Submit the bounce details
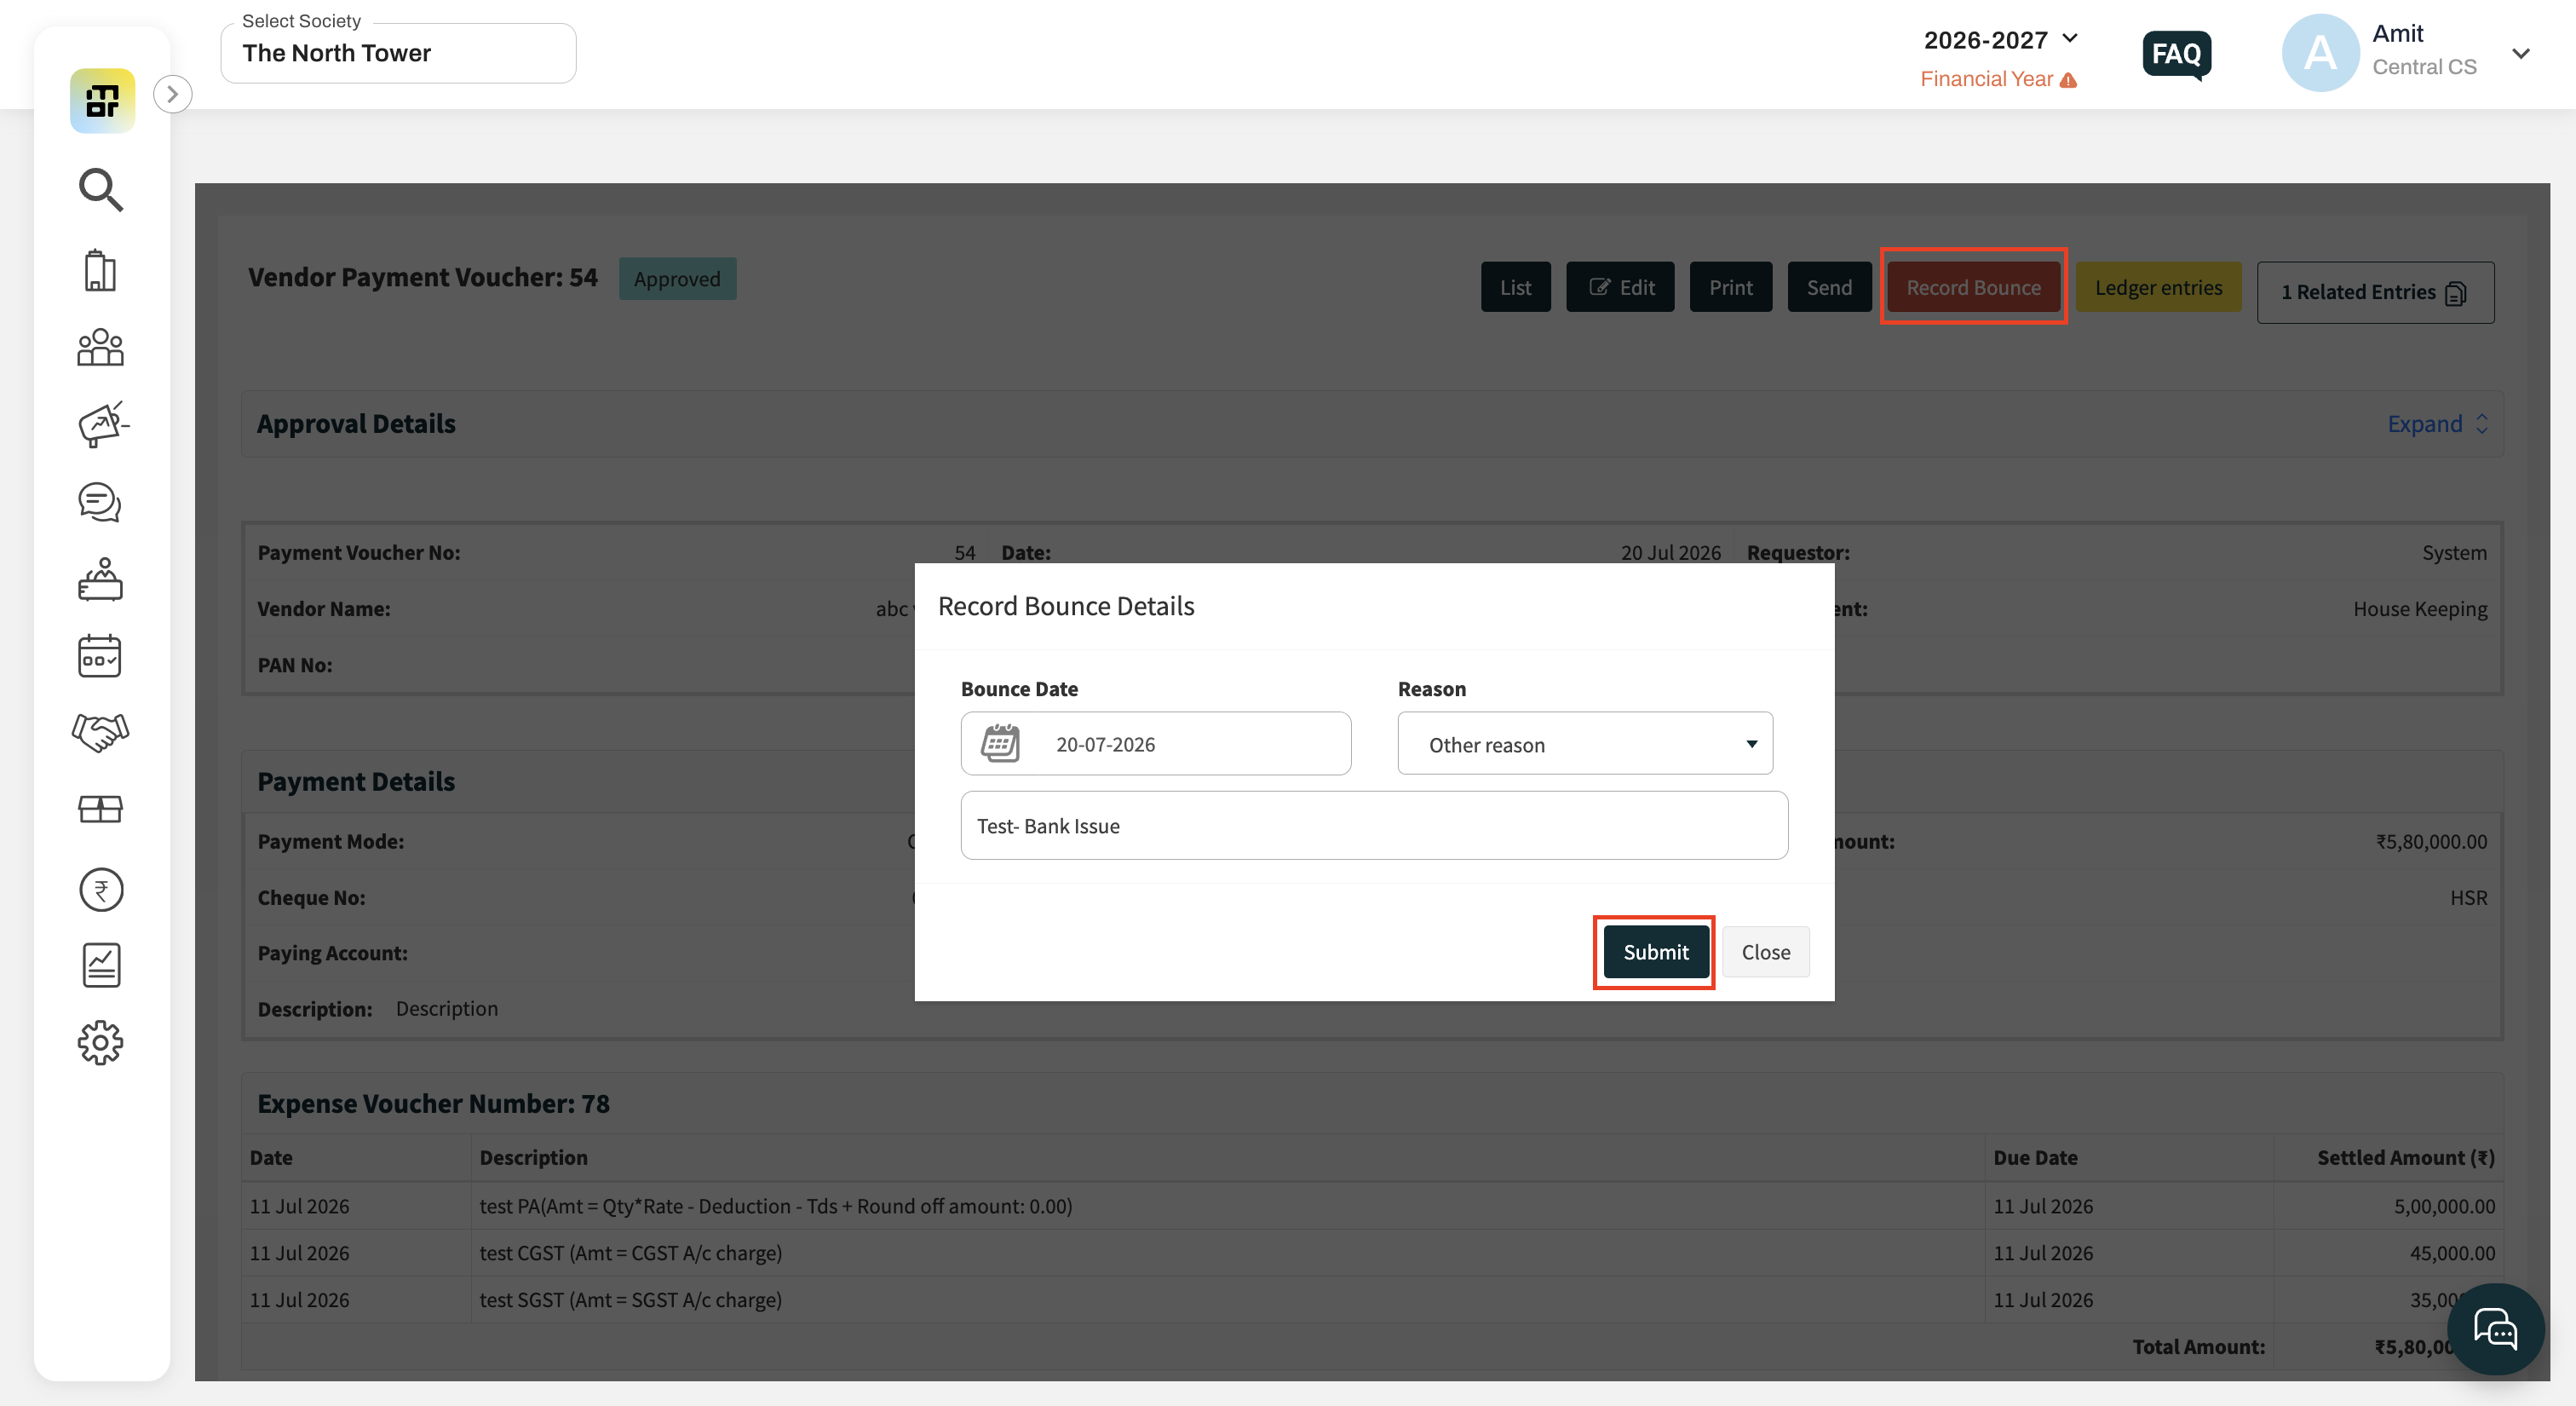 click(1655, 952)
